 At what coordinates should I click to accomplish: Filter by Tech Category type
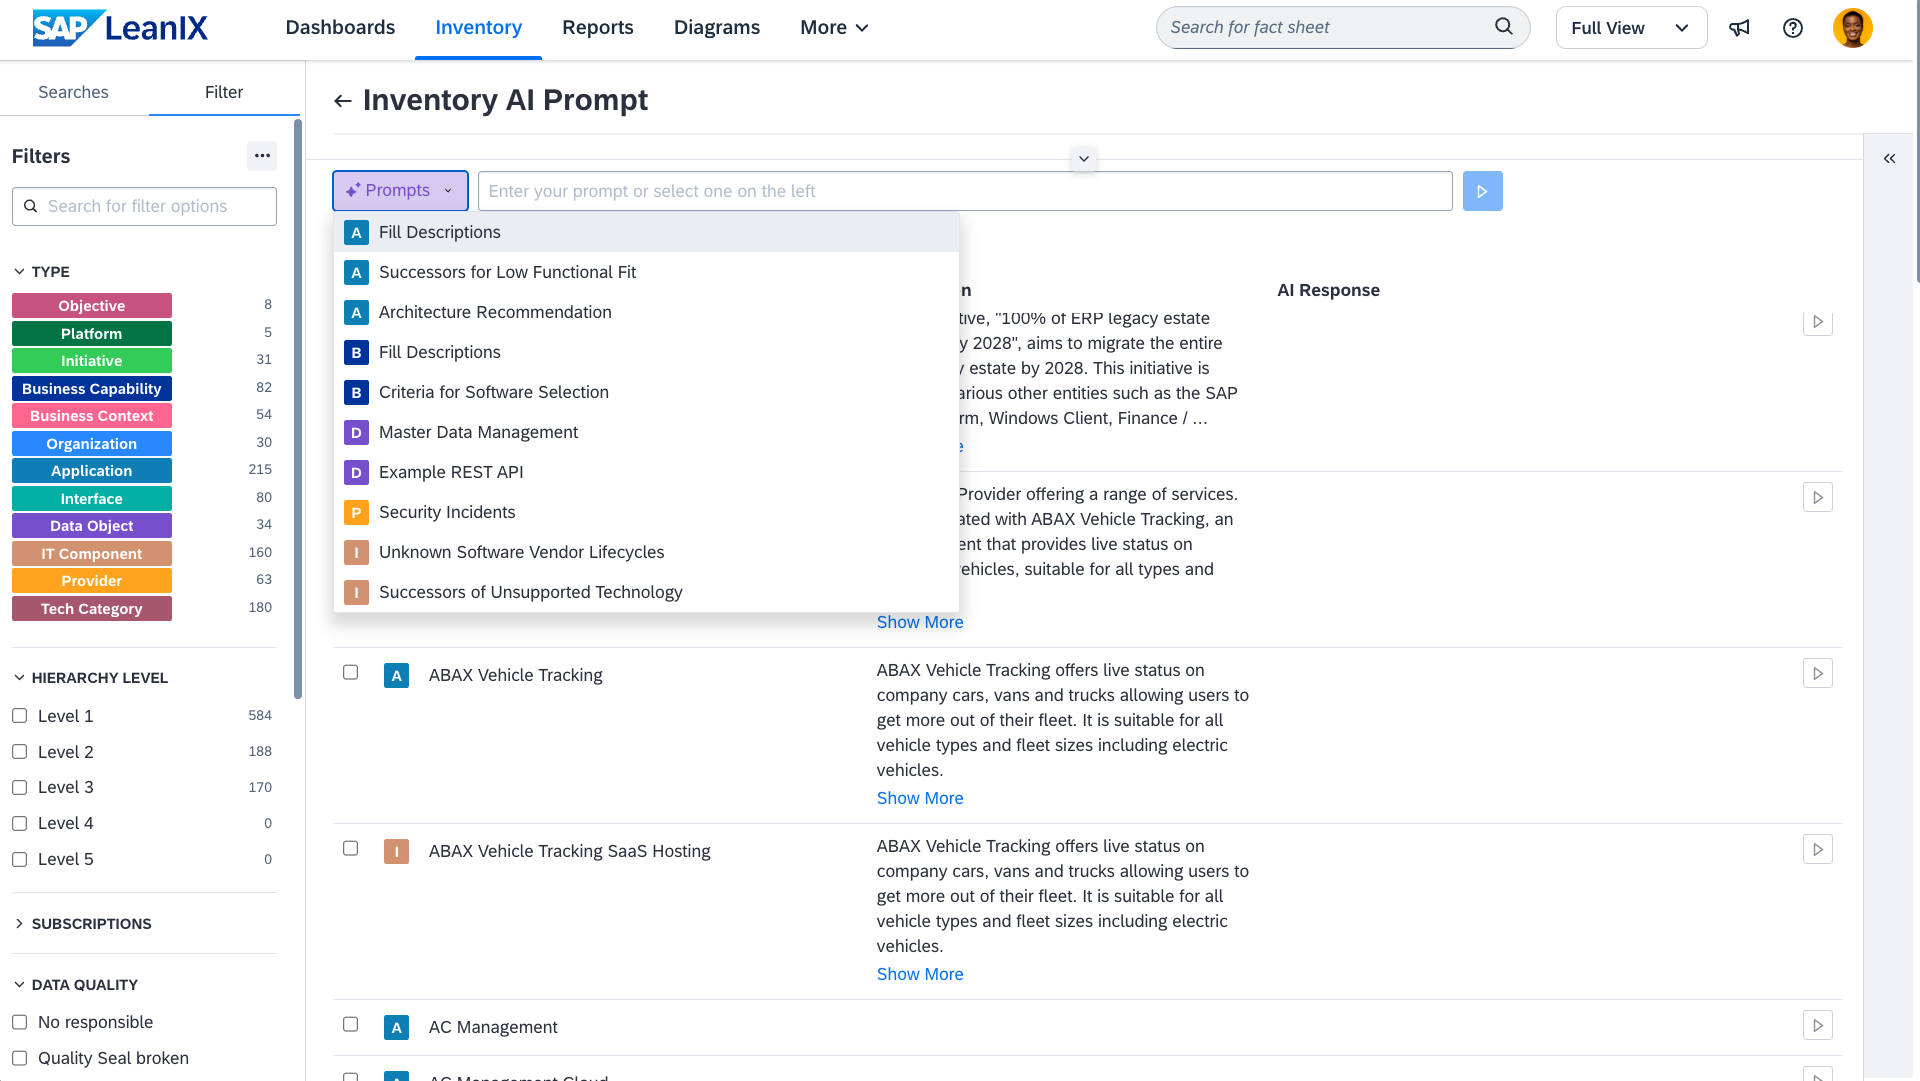tap(92, 609)
